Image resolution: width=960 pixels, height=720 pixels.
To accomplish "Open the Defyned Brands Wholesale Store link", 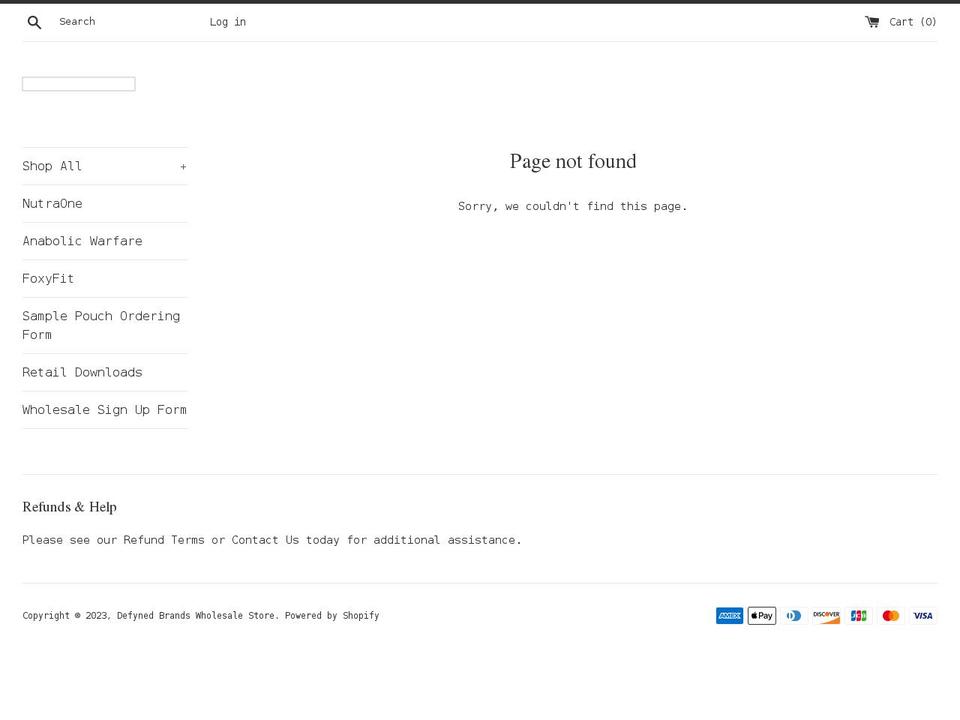I will [x=196, y=615].
